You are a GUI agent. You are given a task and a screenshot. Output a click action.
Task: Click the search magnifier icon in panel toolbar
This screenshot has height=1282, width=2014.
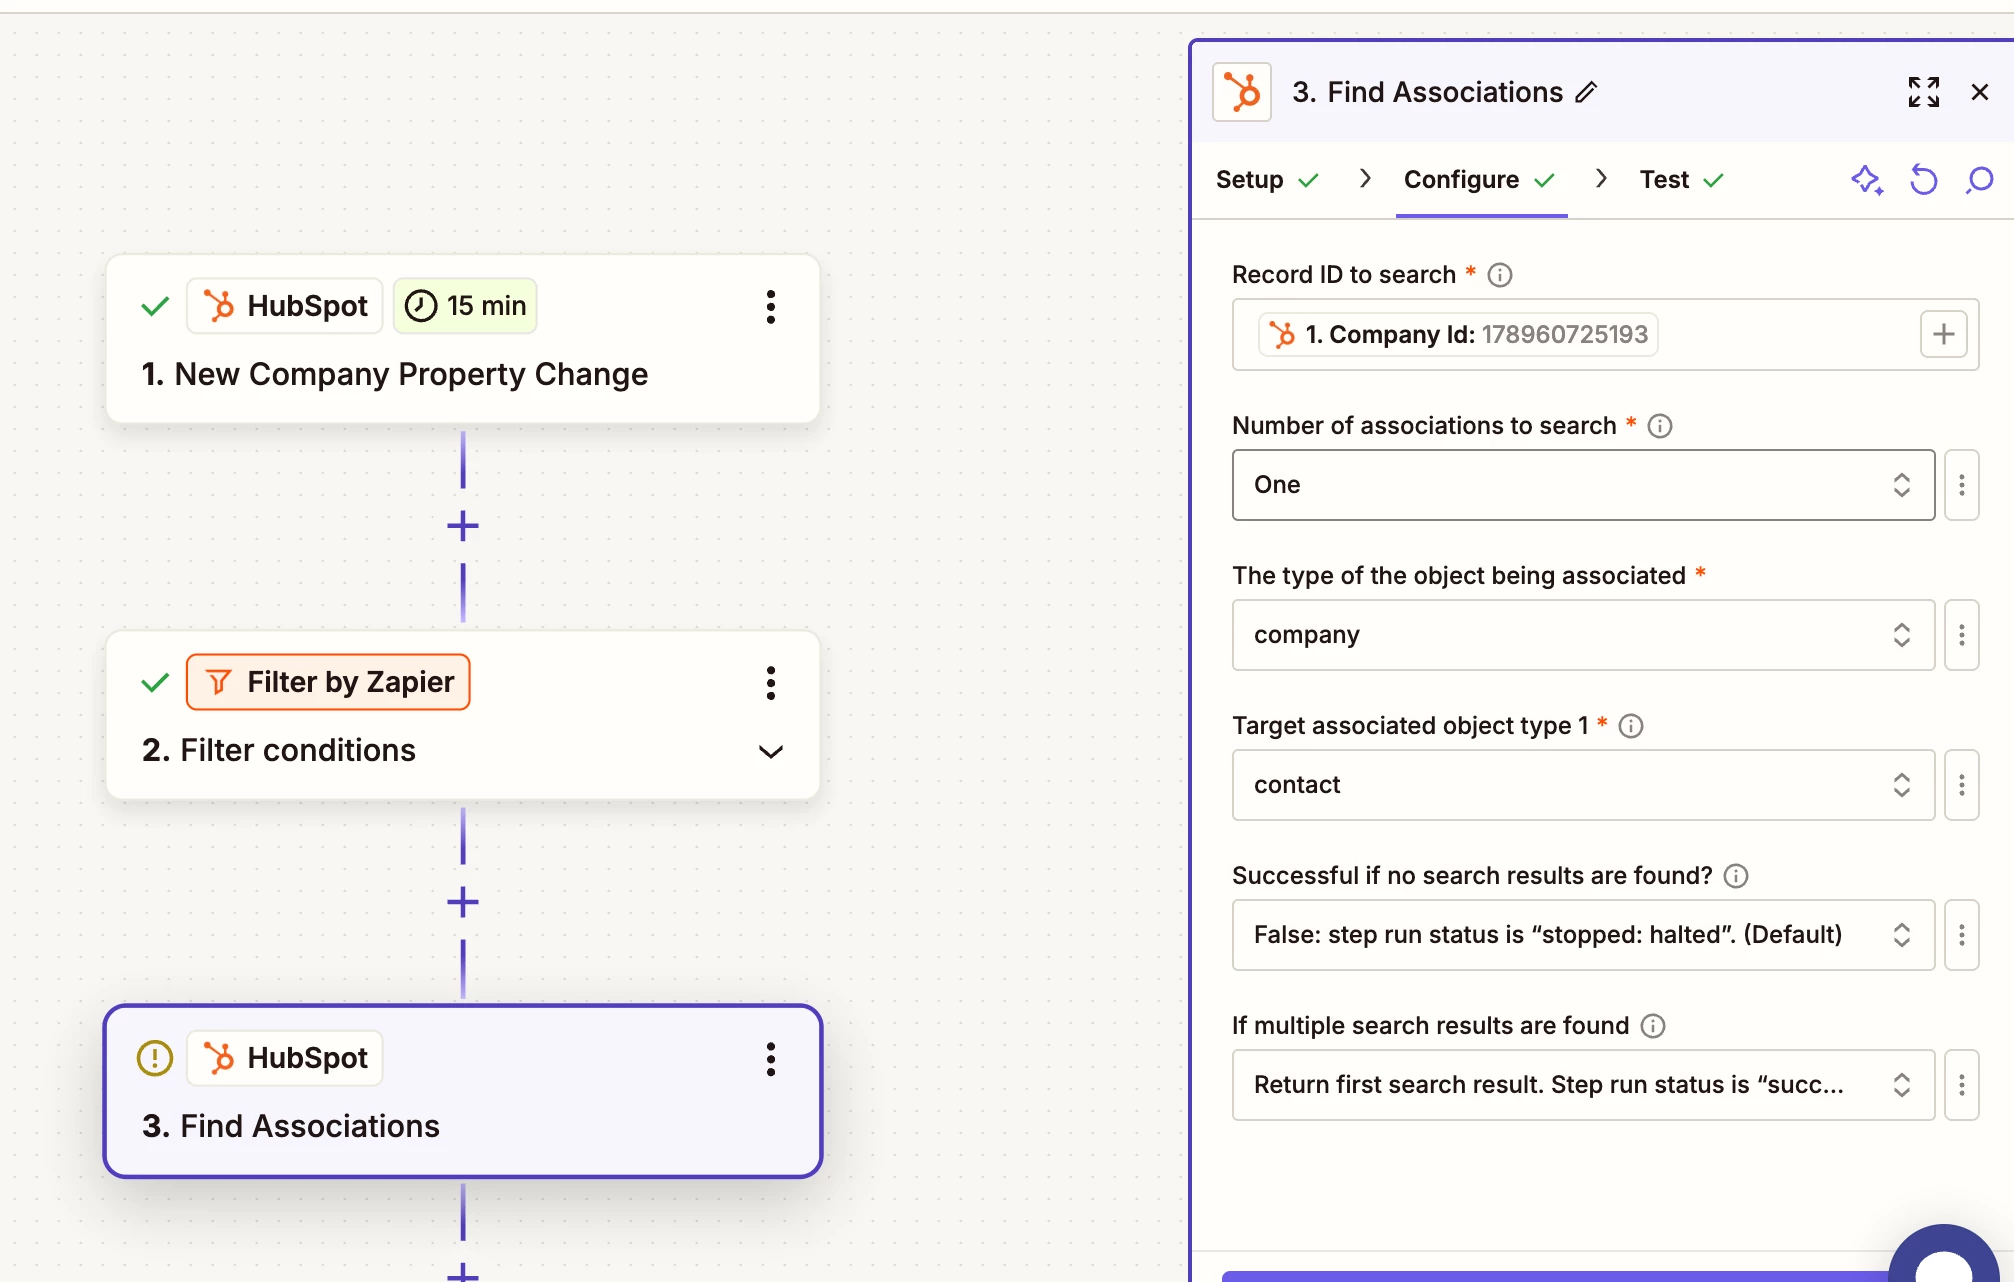[x=1979, y=180]
